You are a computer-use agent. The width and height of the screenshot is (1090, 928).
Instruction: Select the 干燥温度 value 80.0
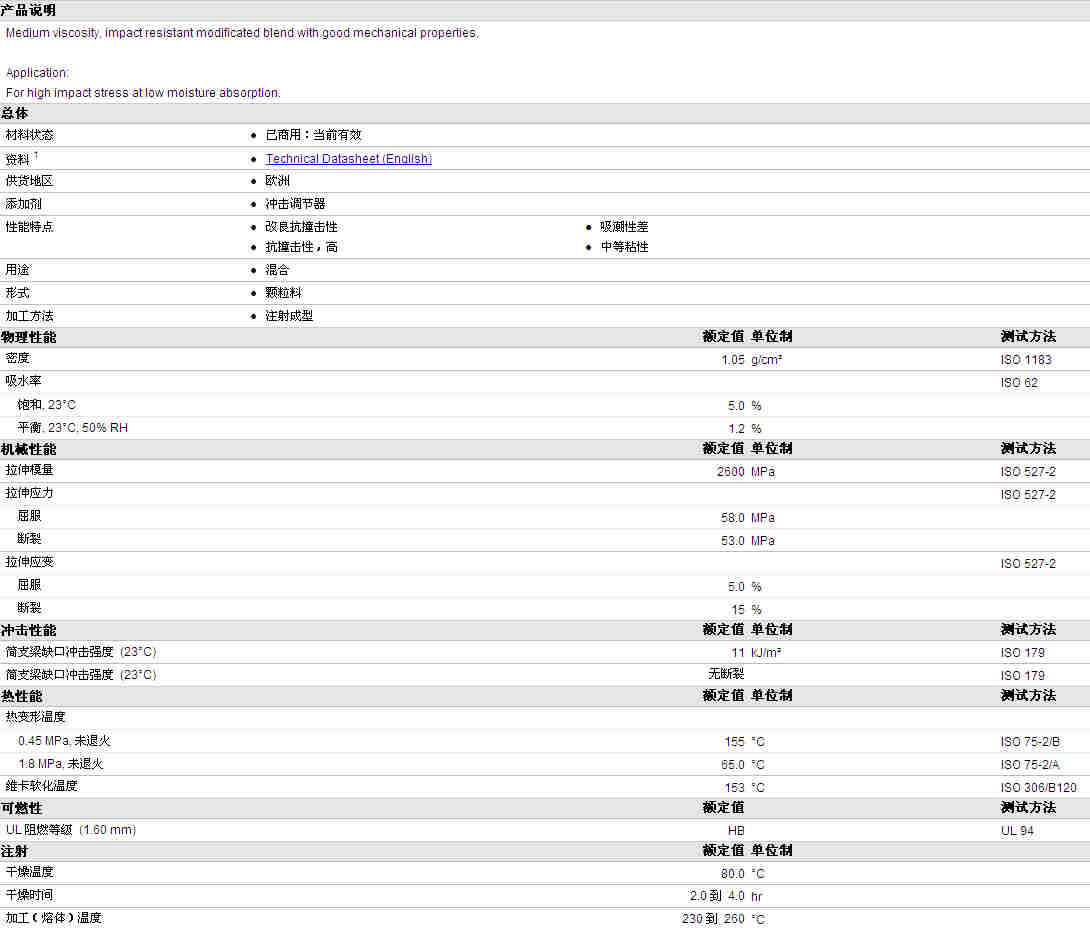click(x=733, y=874)
